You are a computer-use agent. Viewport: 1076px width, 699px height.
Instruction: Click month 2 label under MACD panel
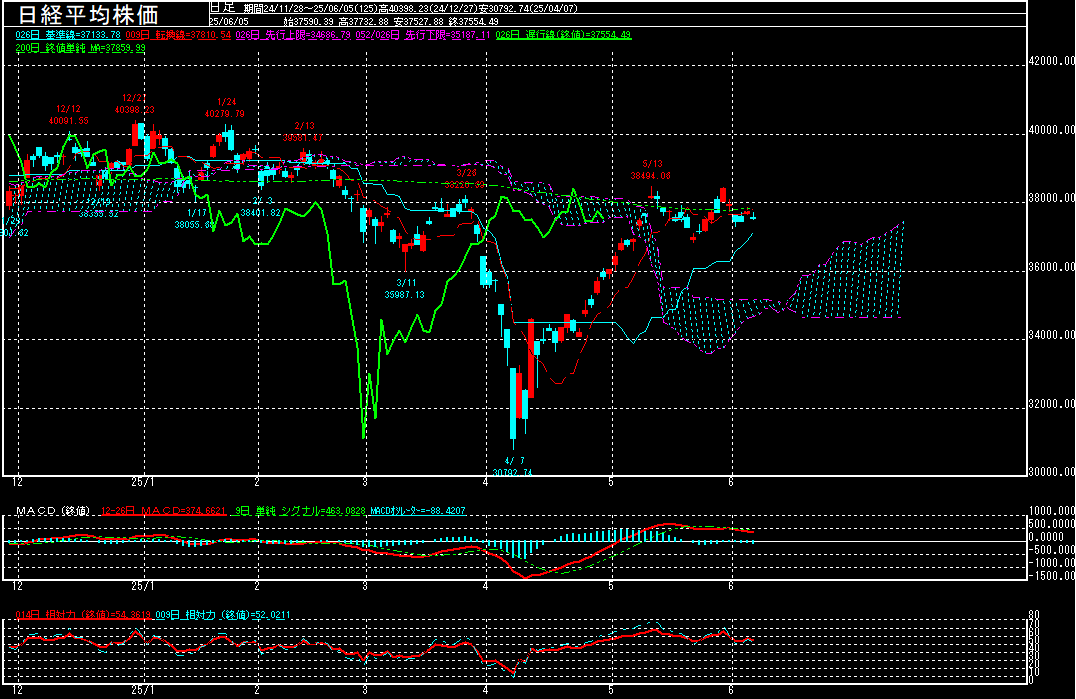[x=257, y=586]
